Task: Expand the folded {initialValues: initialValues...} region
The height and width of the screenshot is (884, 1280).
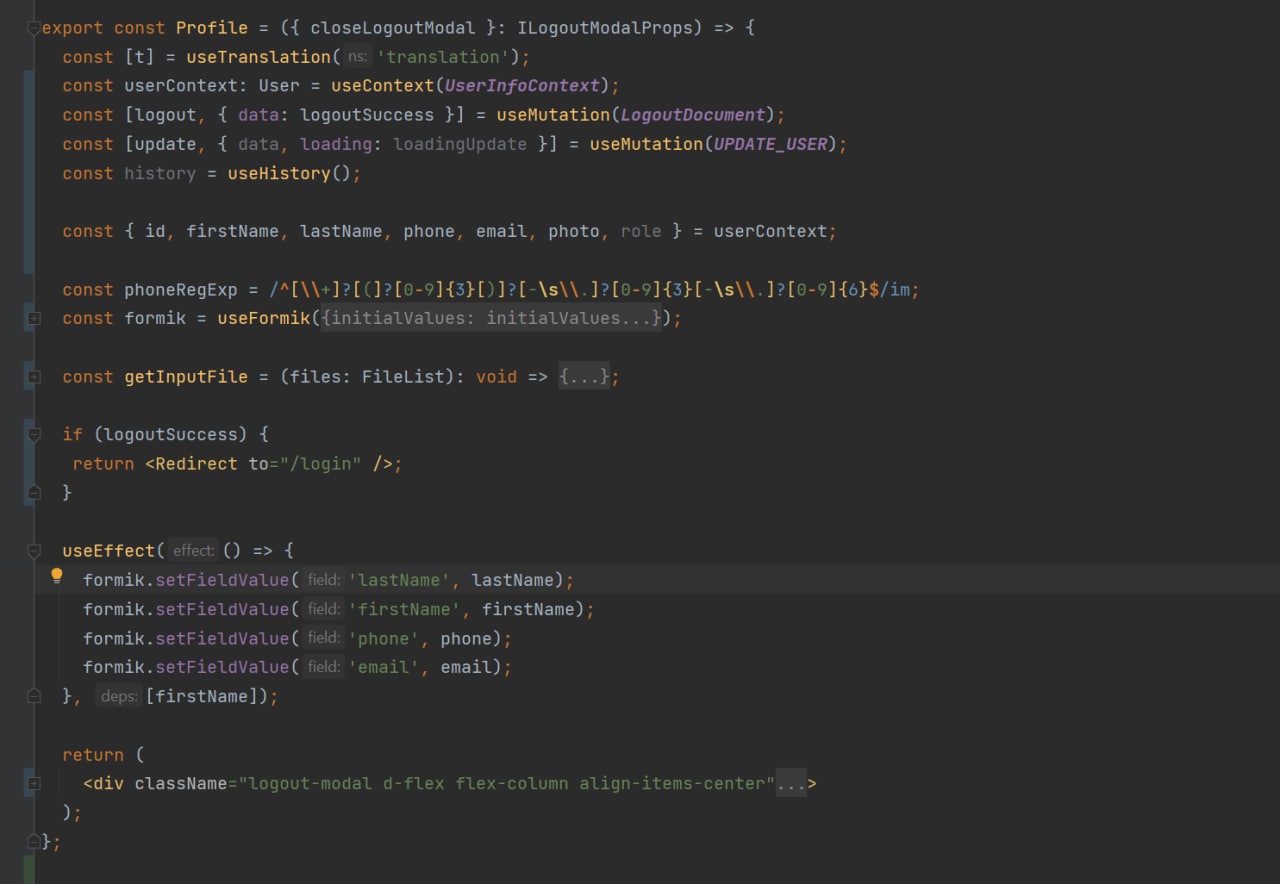Action: click(x=491, y=318)
